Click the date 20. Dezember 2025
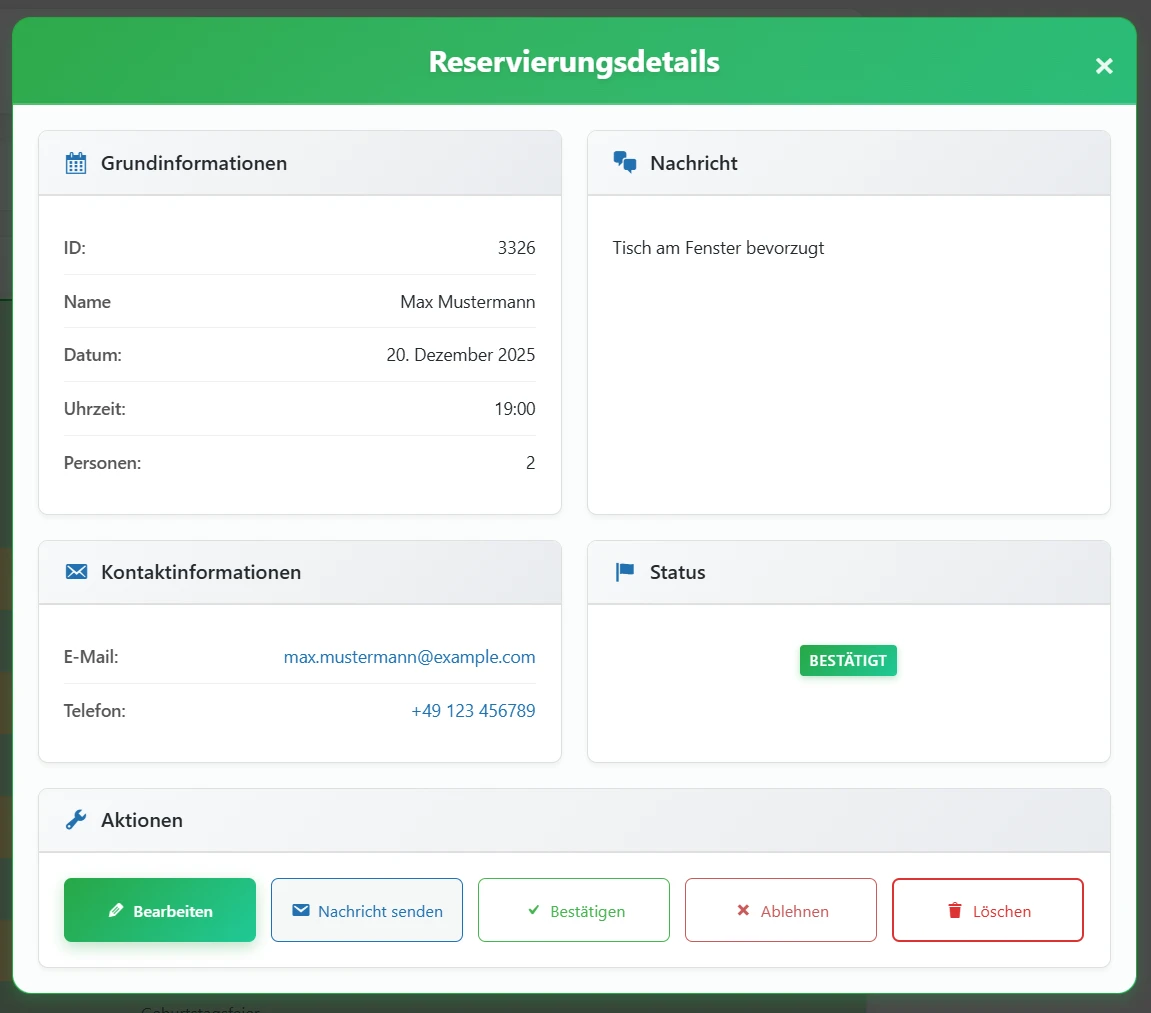The image size is (1151, 1013). [460, 355]
